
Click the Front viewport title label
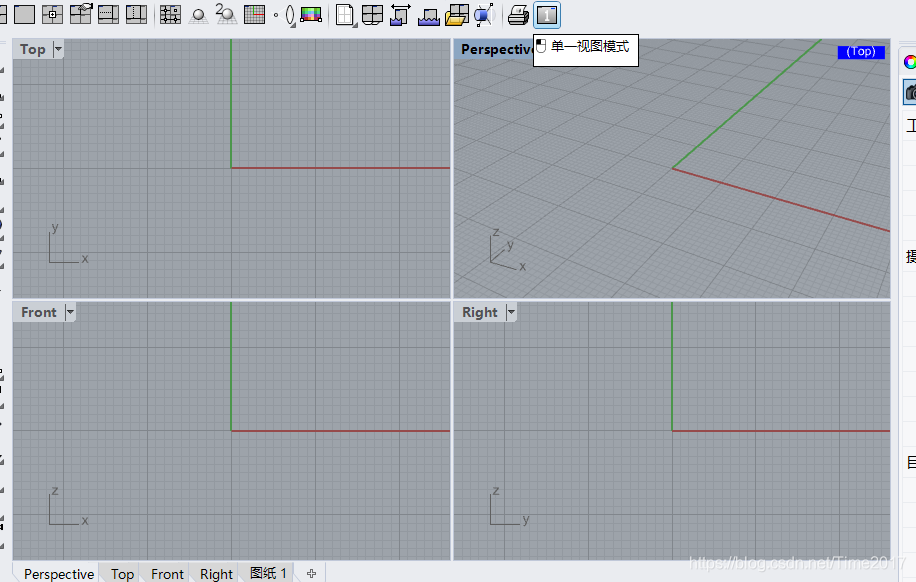click(x=39, y=312)
